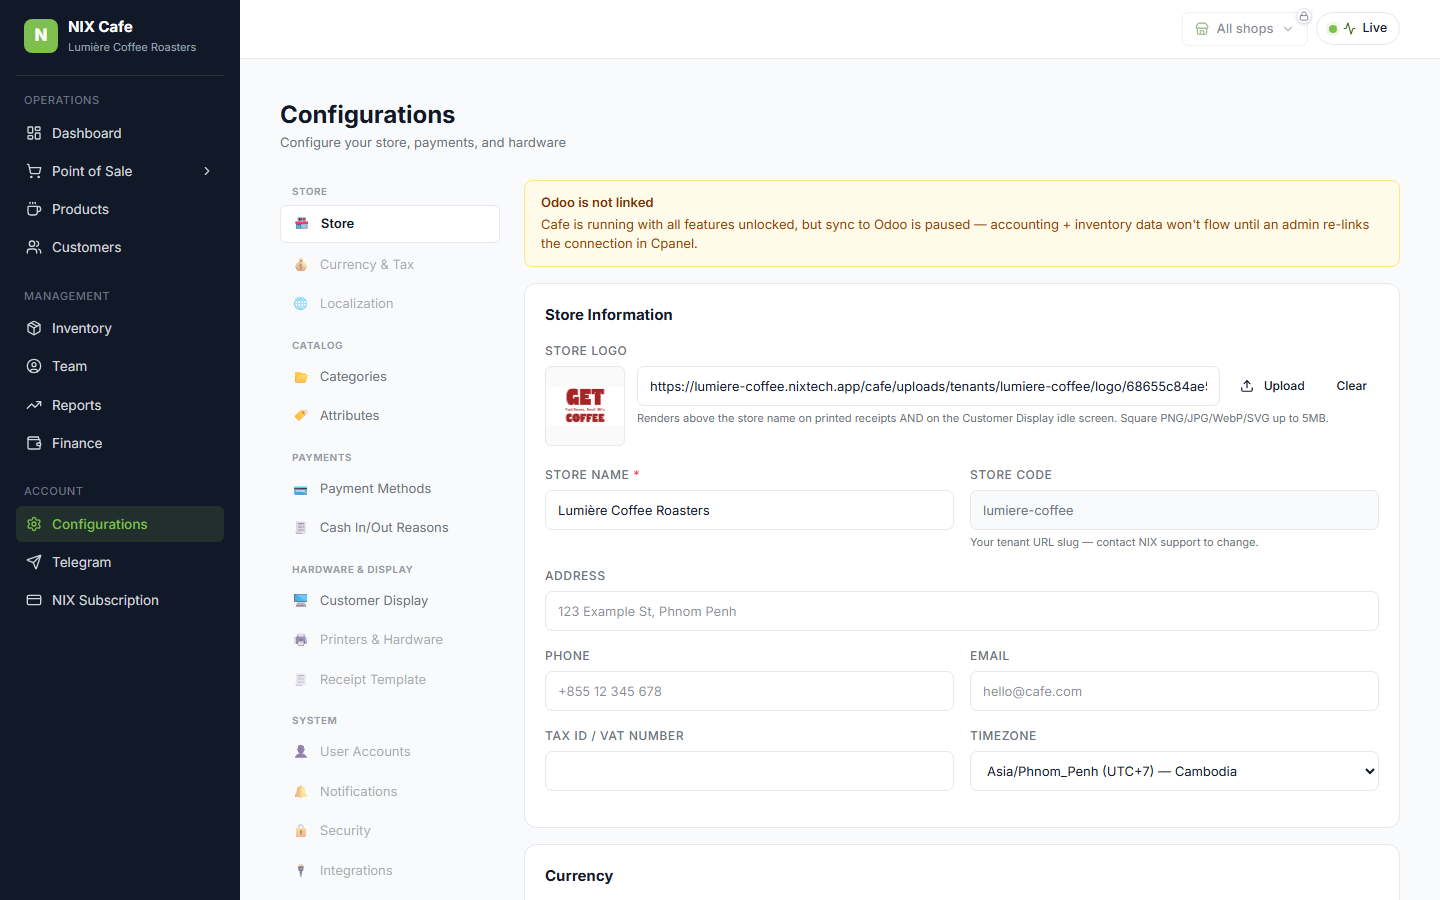1440x900 pixels.
Task: Click the NIX Subscription card icon
Action: click(x=34, y=600)
